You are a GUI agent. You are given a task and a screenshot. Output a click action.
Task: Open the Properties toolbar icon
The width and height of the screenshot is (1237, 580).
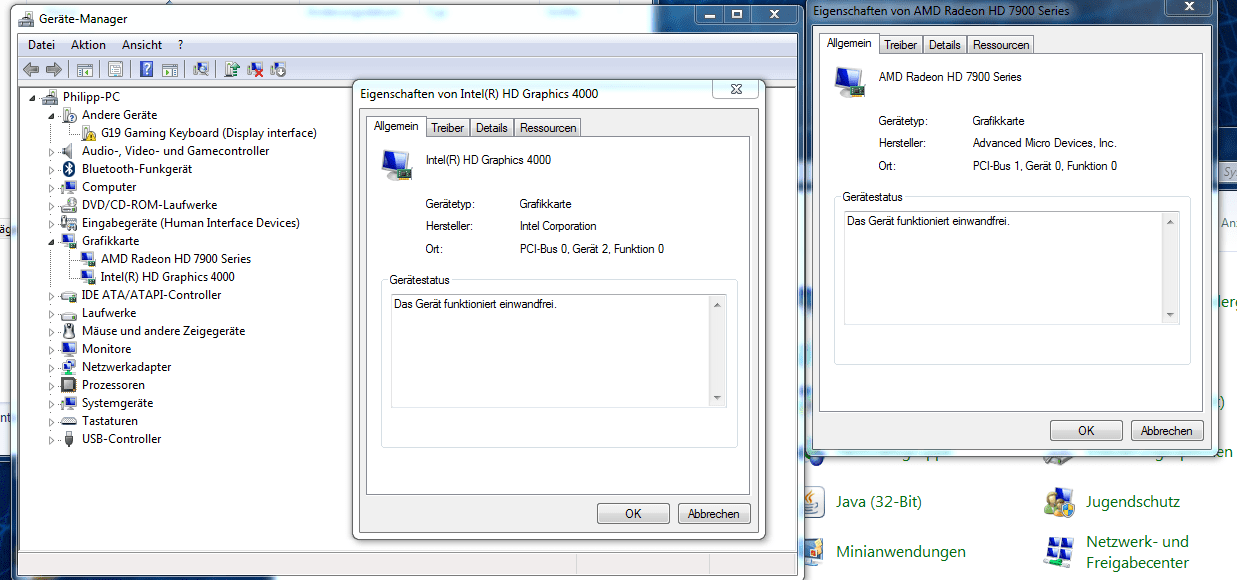[115, 69]
